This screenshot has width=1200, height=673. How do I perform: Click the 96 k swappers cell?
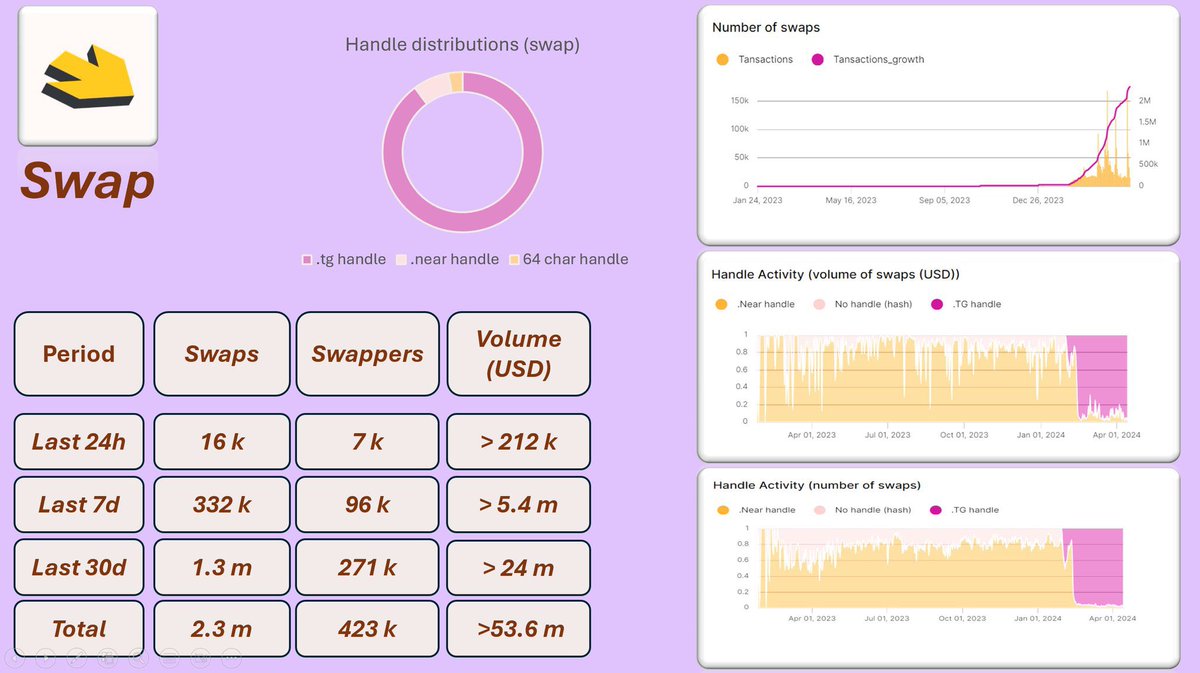pyautogui.click(x=368, y=504)
